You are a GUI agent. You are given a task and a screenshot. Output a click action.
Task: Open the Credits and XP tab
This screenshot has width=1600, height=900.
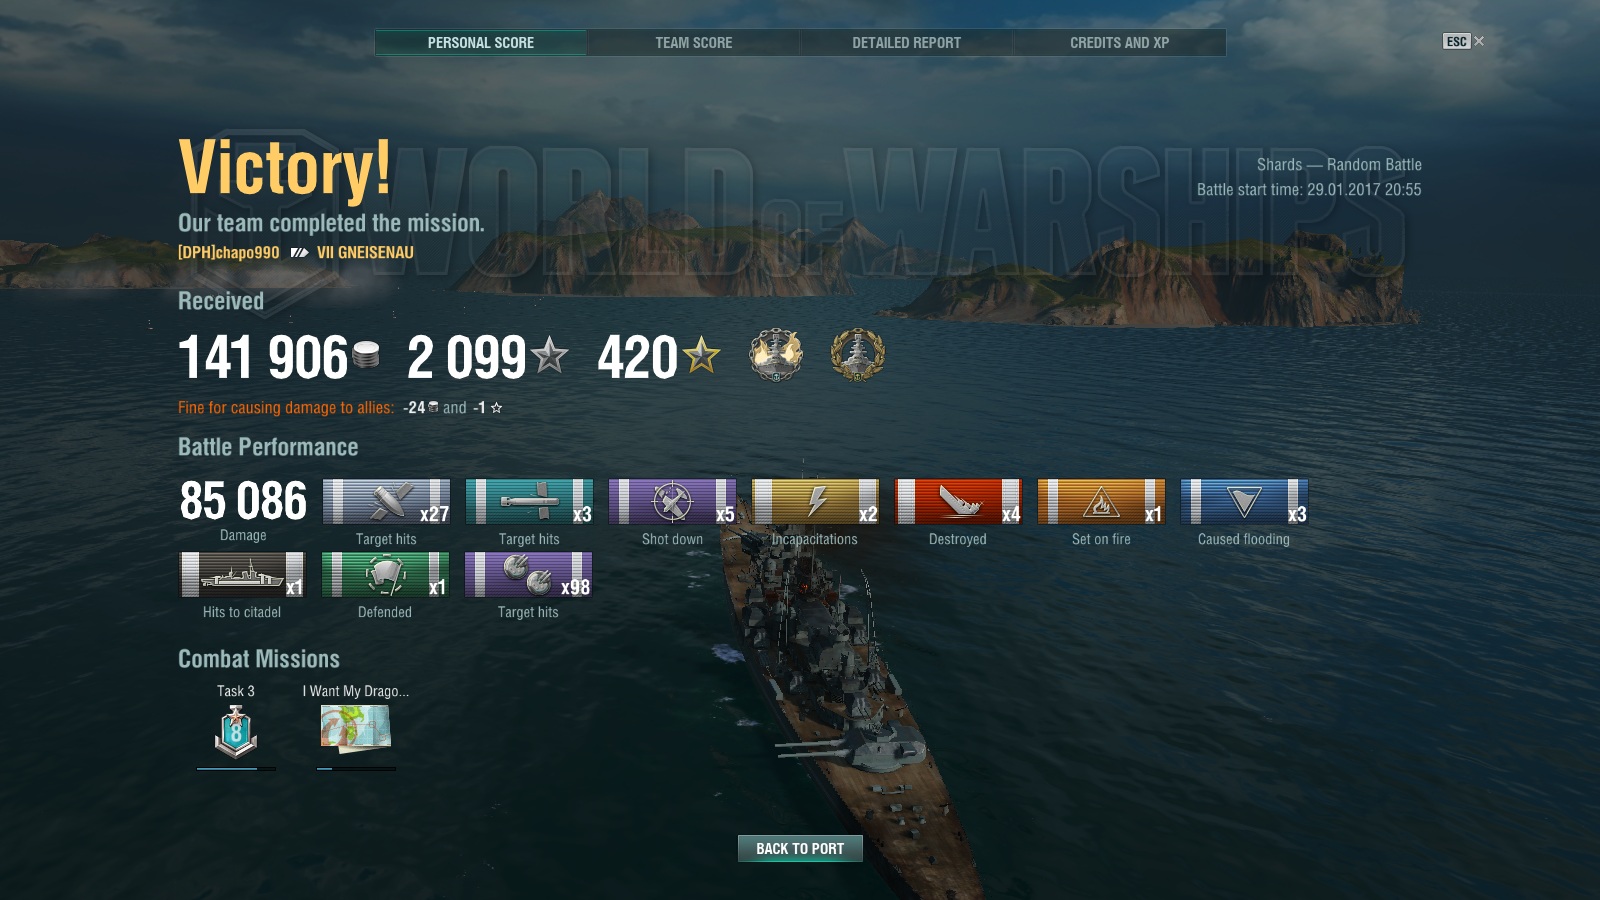coord(1119,43)
